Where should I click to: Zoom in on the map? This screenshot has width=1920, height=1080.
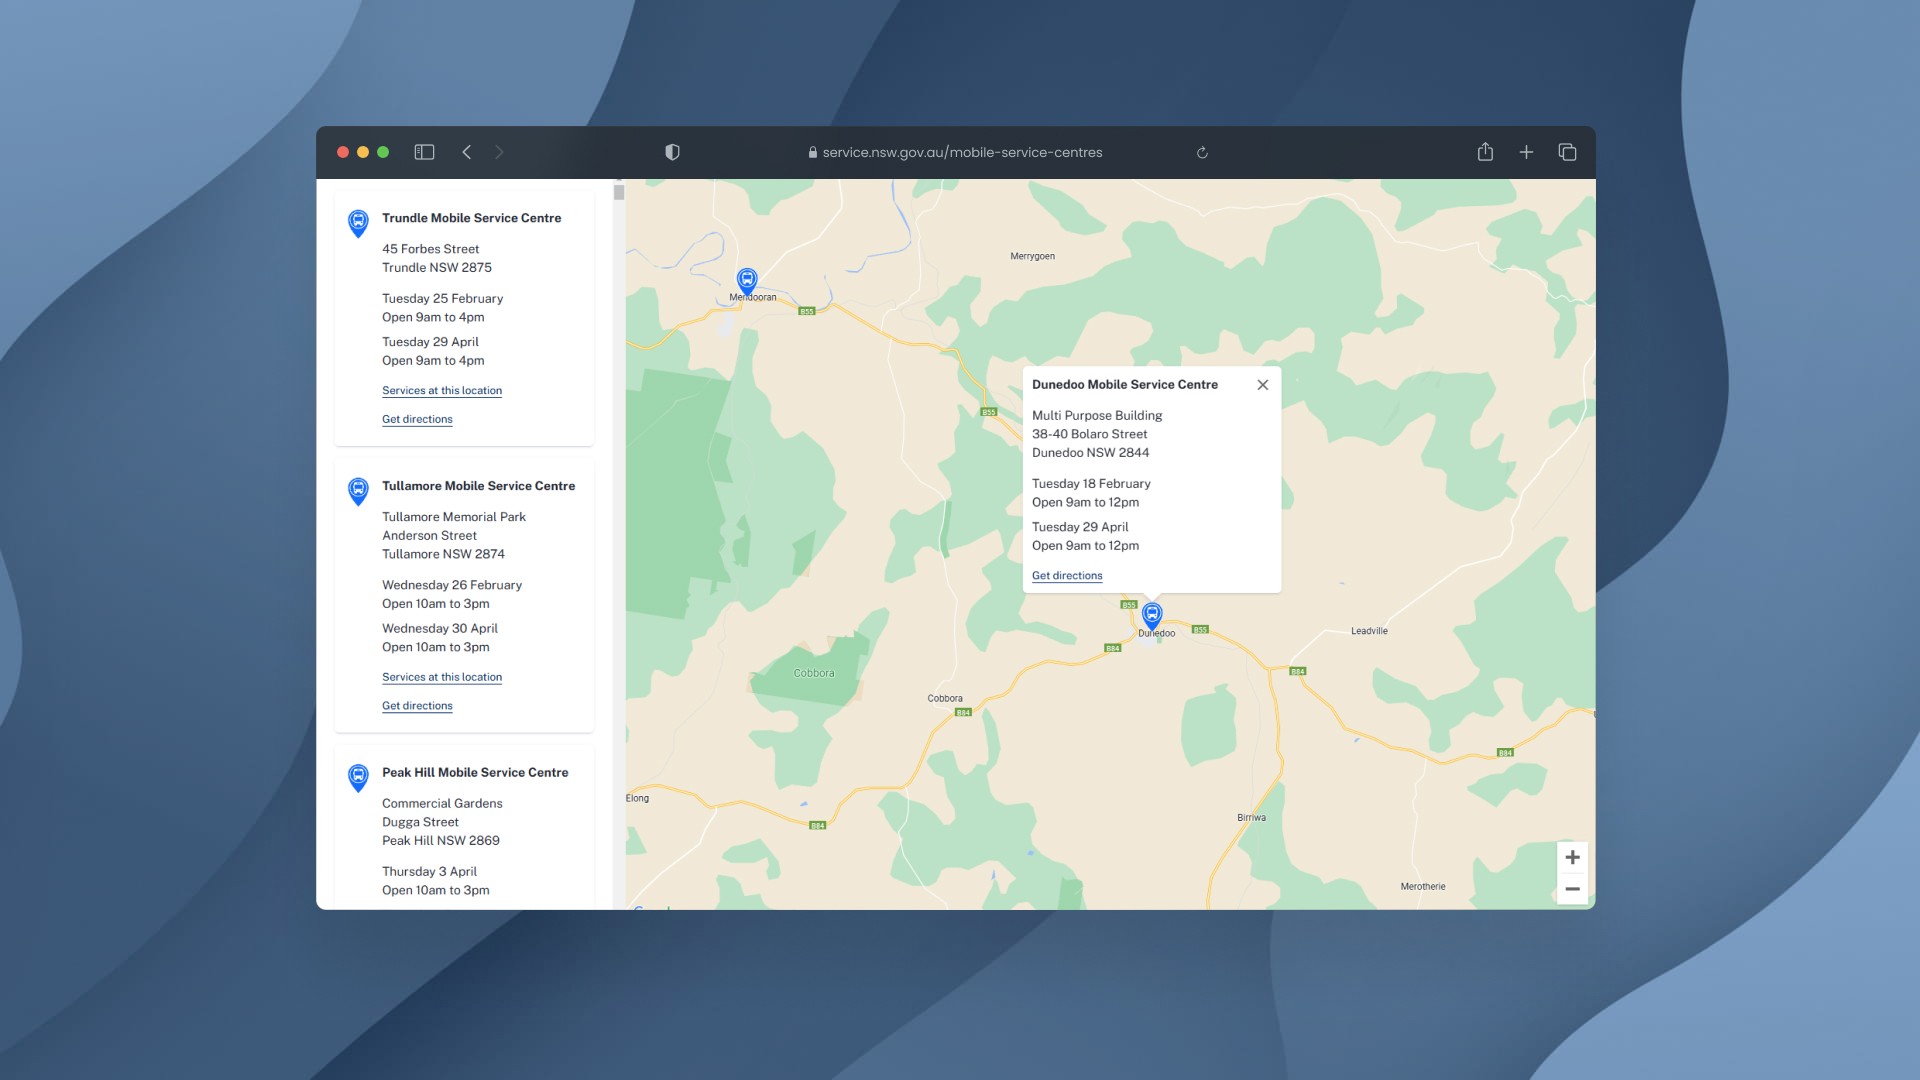click(1572, 857)
